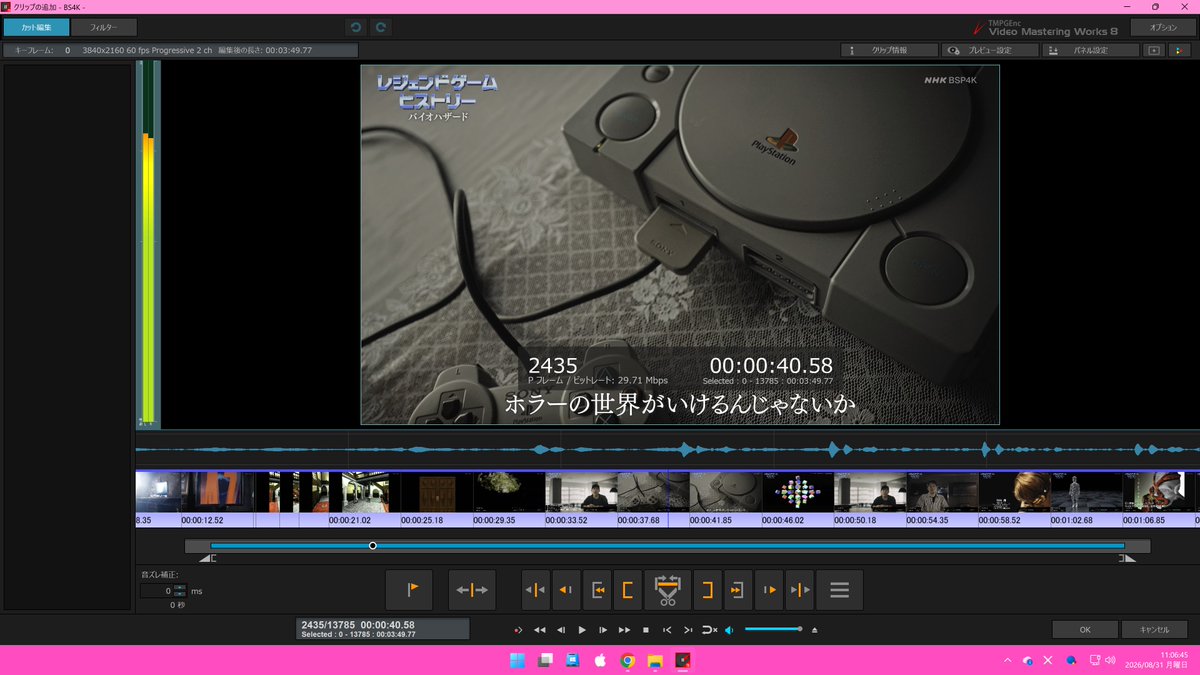
Task: Click the colorful play icon at top right
Action: click(1180, 50)
